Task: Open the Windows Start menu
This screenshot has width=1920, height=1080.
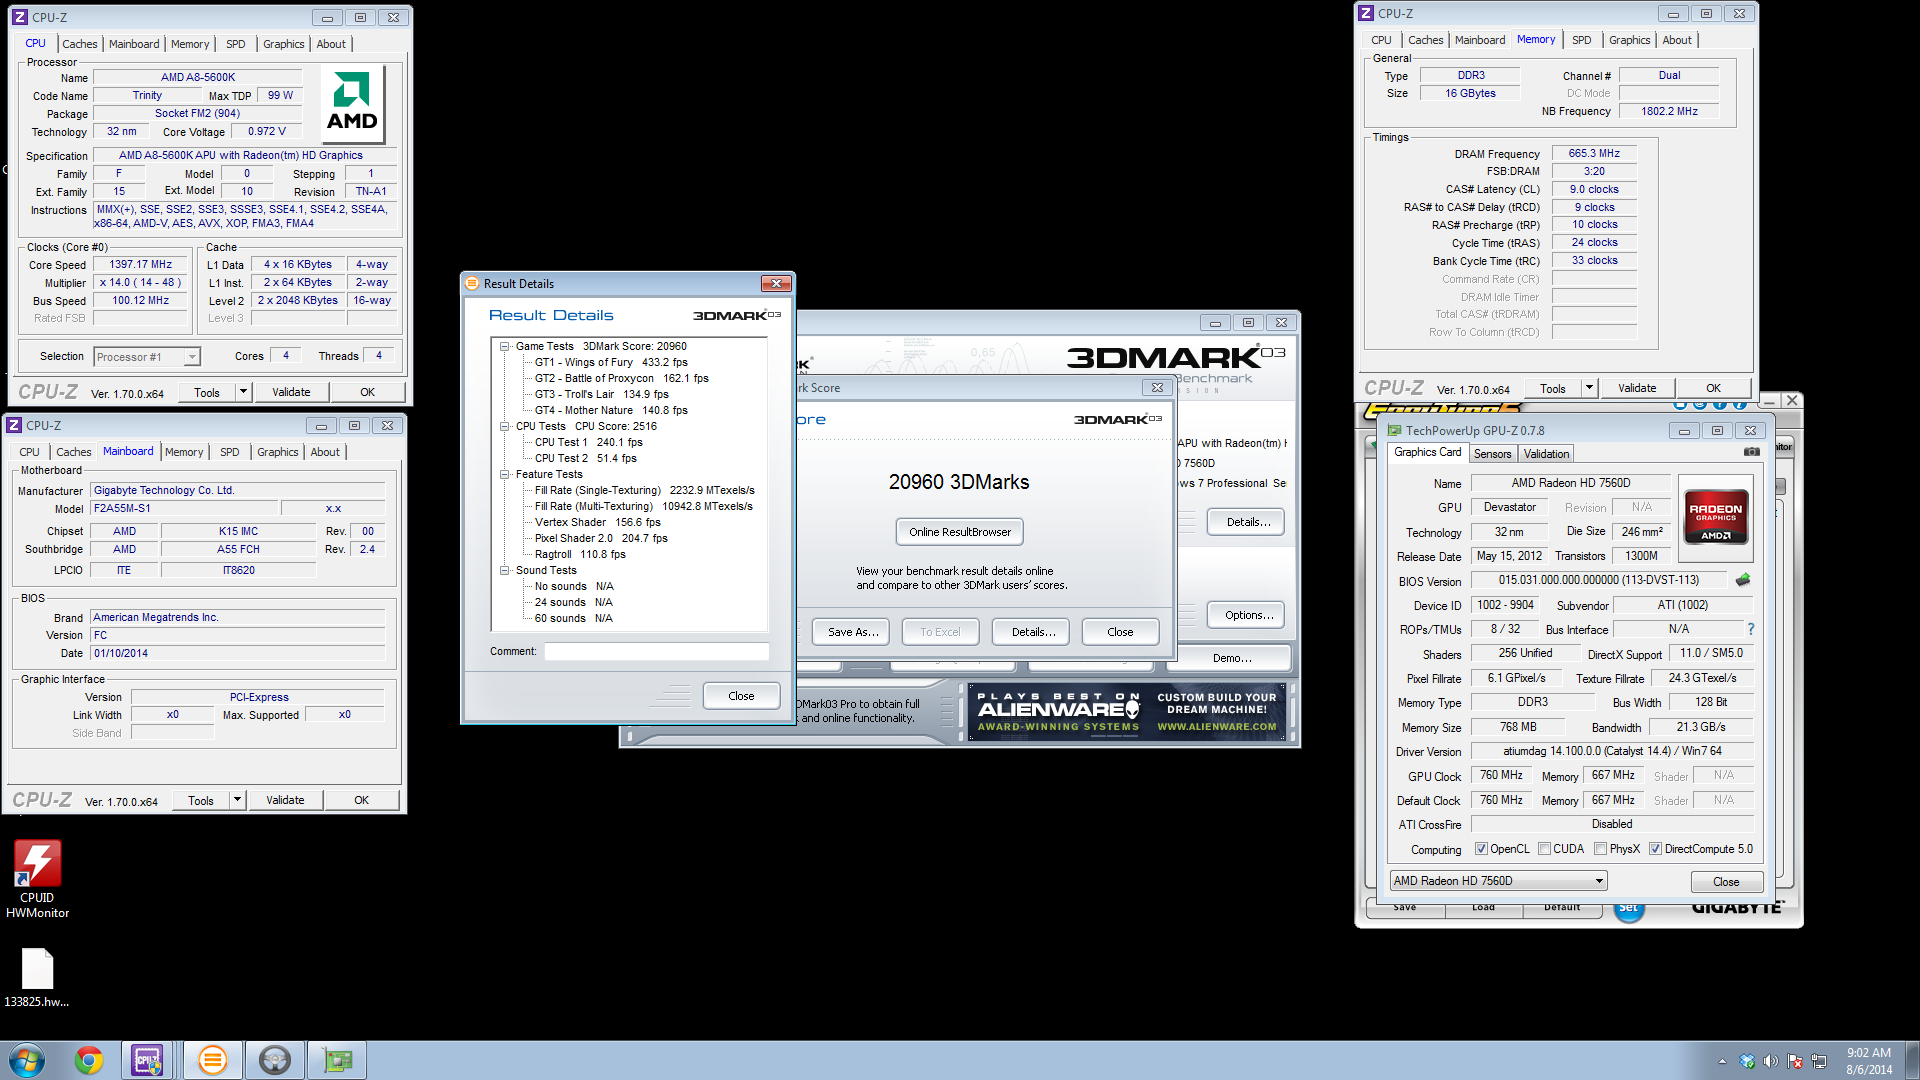Action: pyautogui.click(x=27, y=1060)
